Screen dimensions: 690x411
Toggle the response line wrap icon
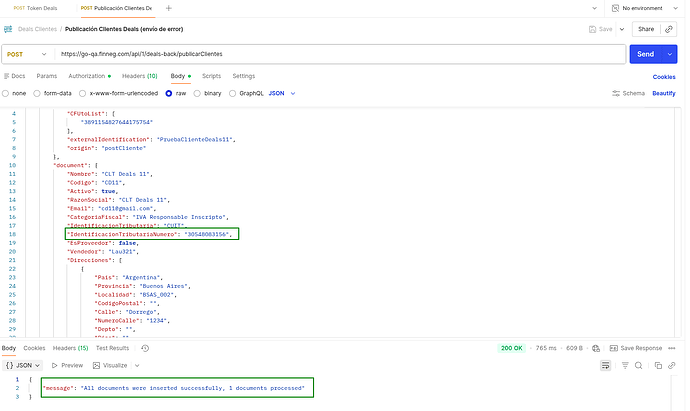(606, 366)
